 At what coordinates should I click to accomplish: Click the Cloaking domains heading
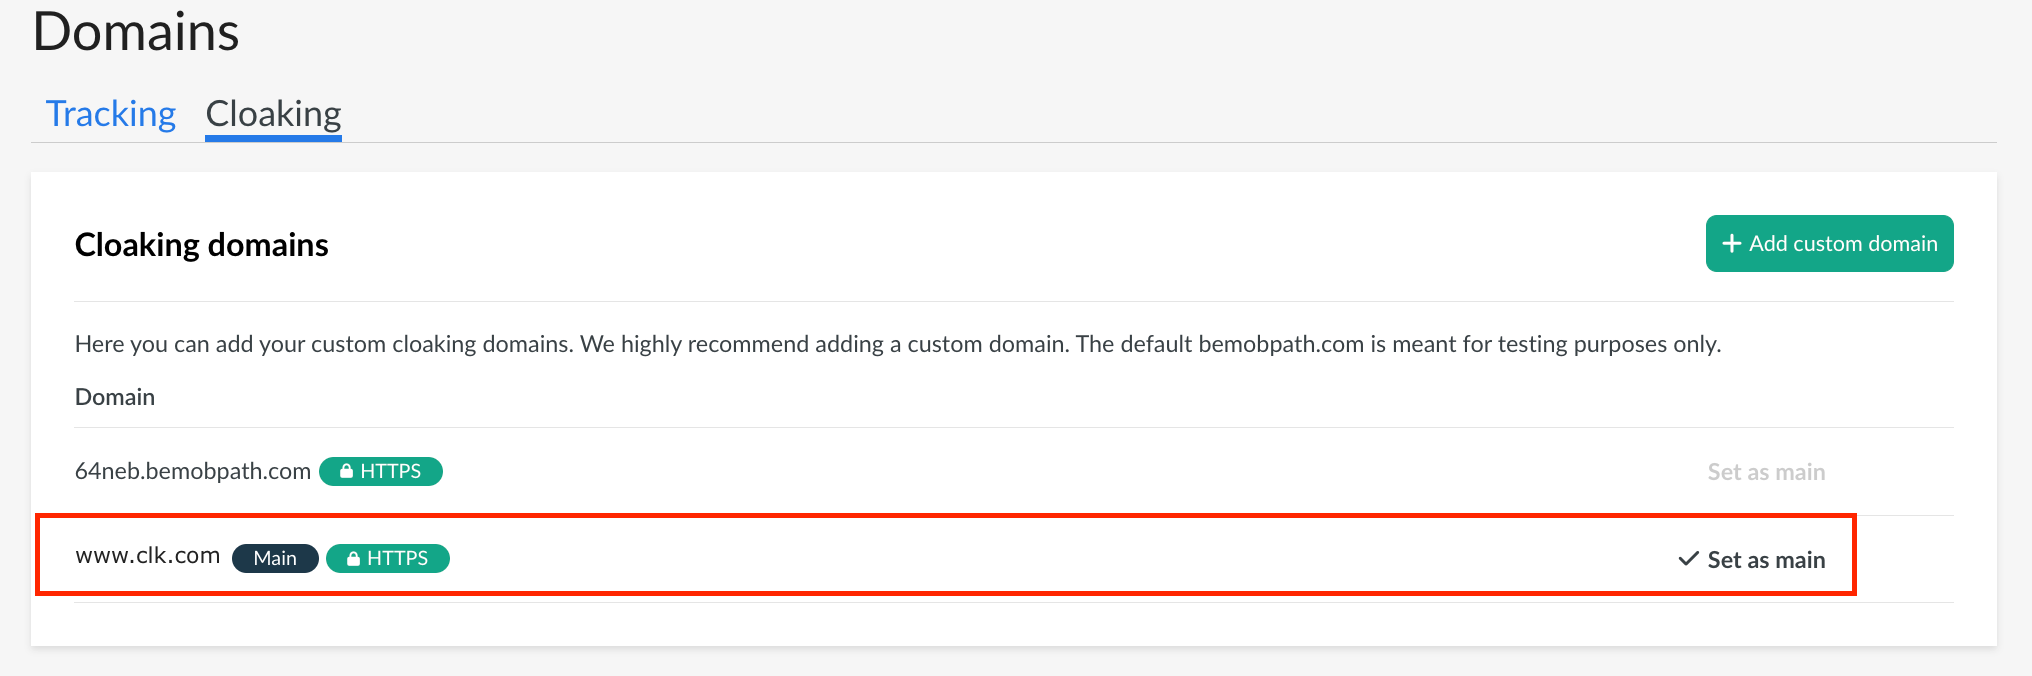[x=202, y=245]
